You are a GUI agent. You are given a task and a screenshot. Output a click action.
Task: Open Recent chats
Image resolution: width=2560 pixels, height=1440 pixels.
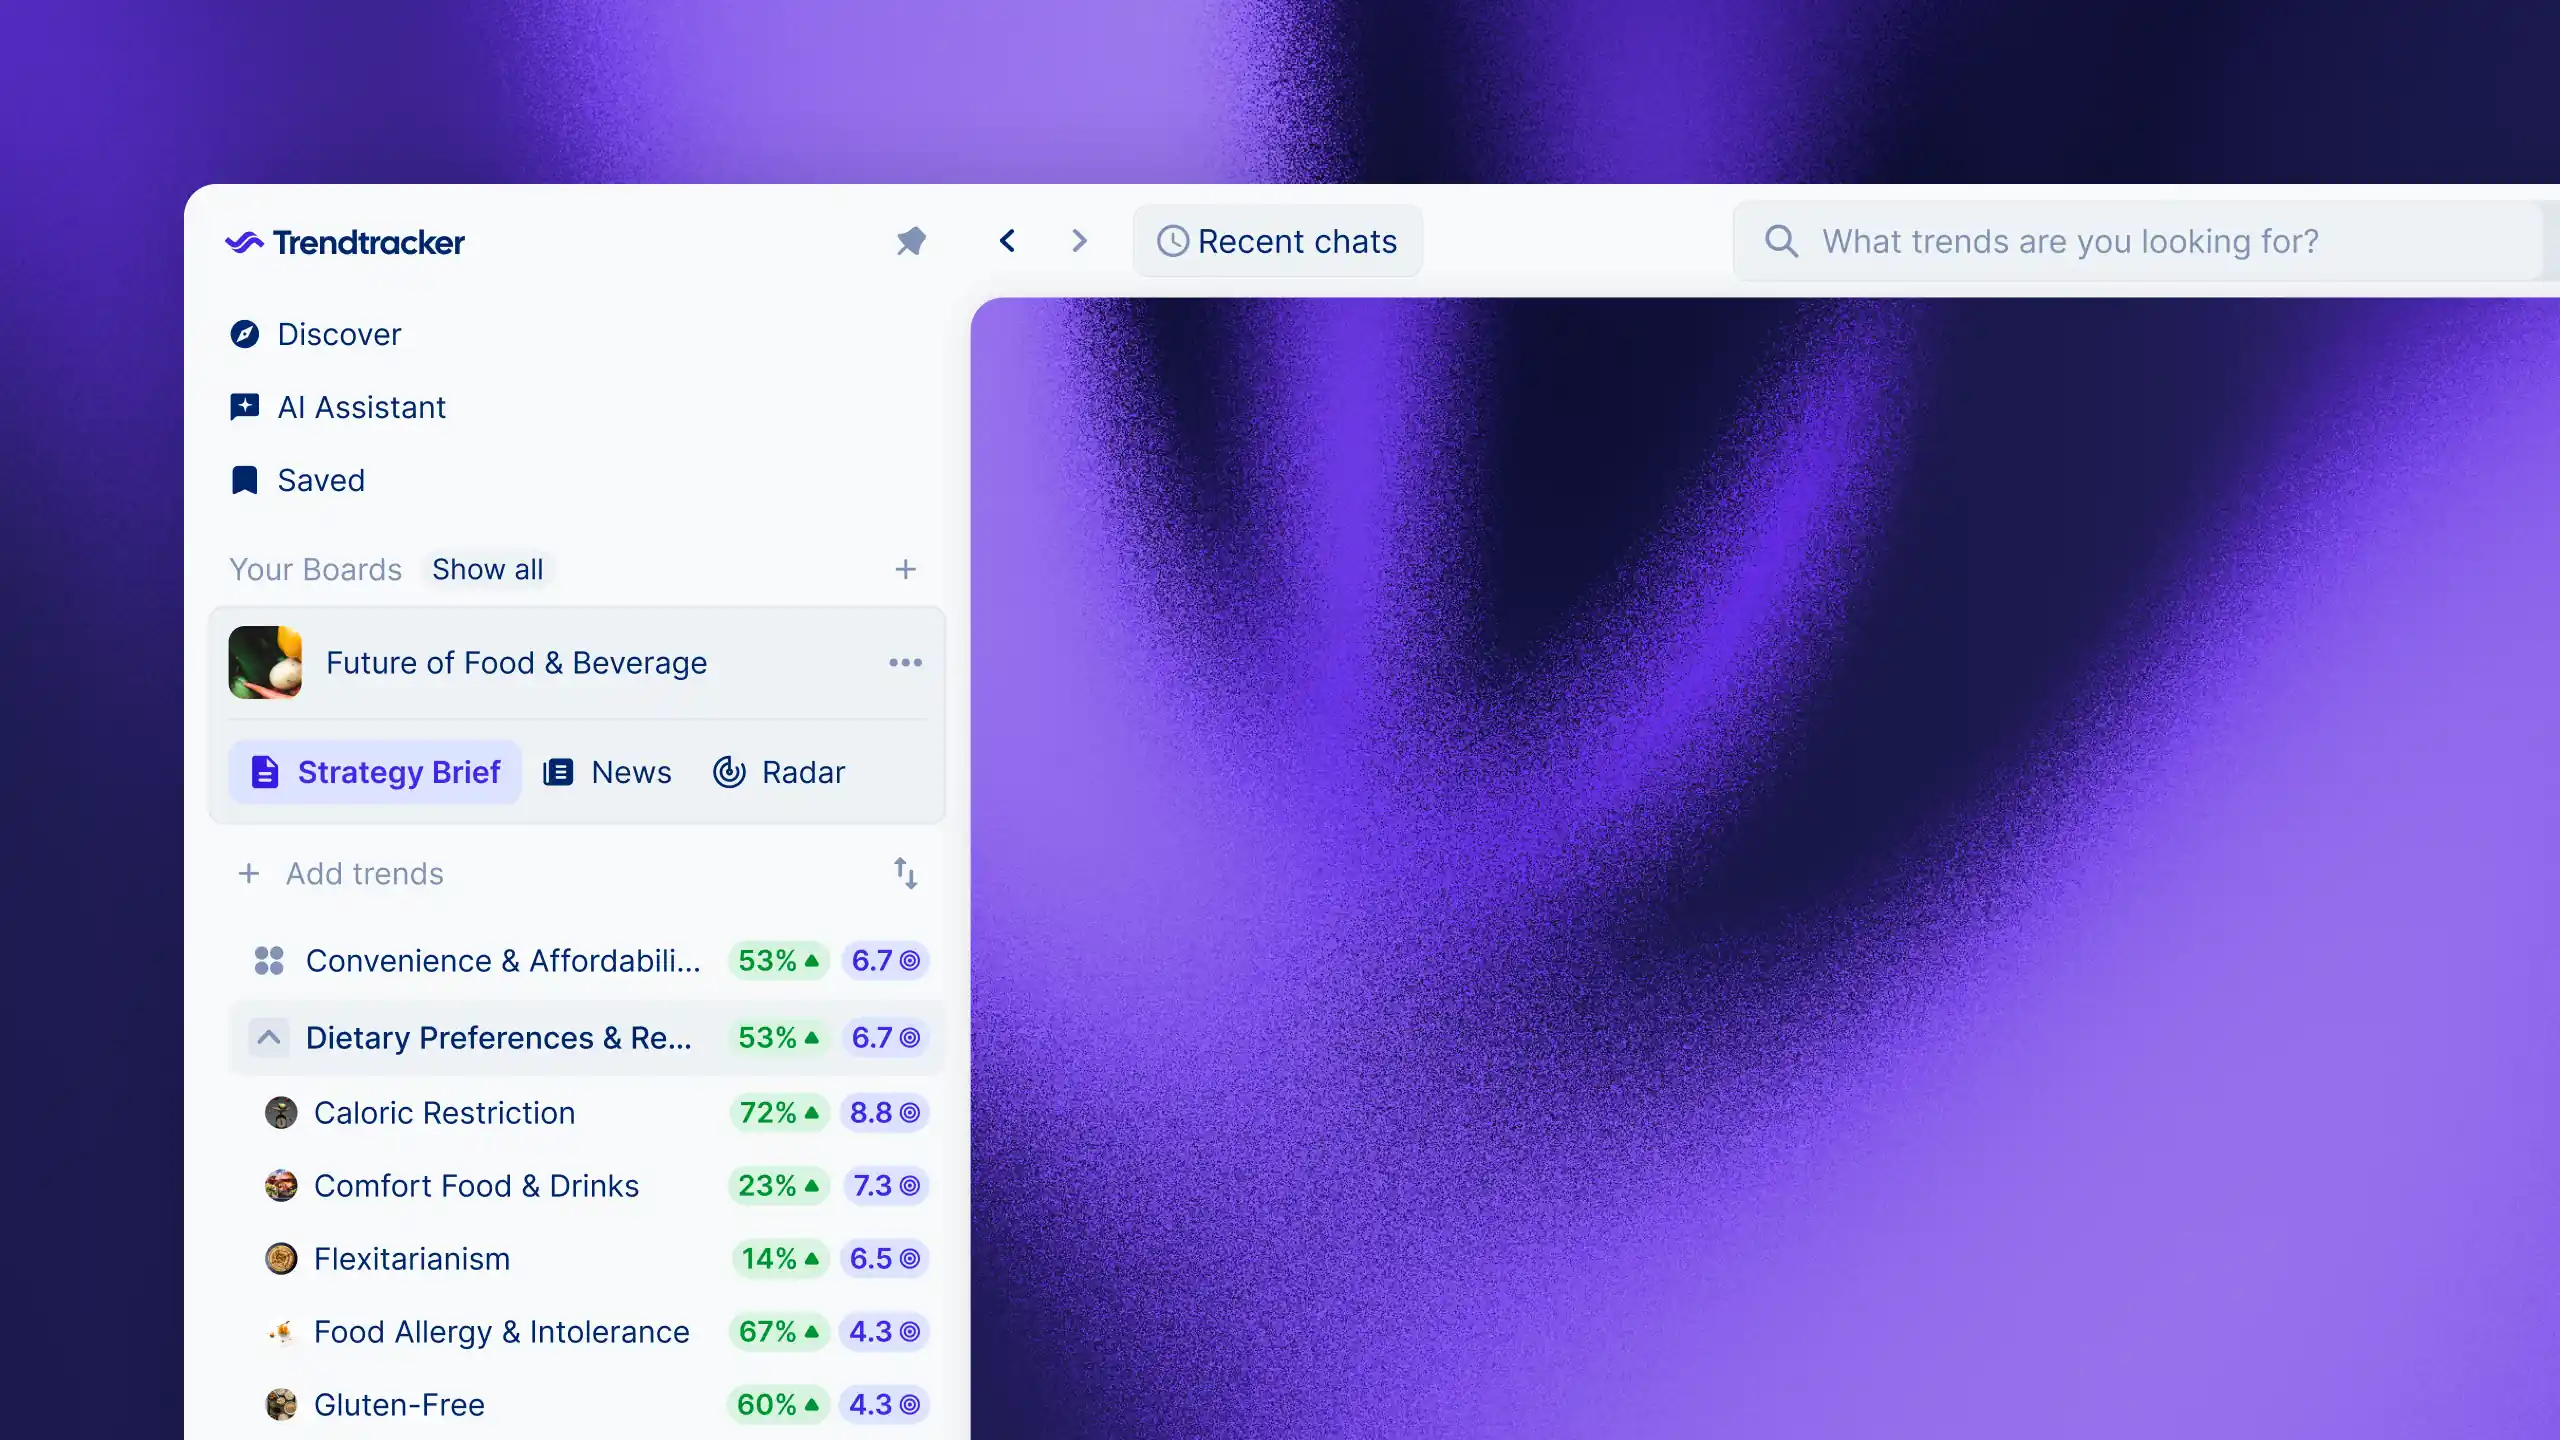[1277, 241]
